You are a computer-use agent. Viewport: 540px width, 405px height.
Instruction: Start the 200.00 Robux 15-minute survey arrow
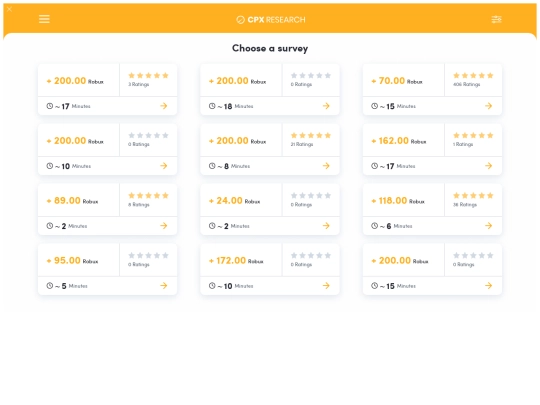click(489, 285)
